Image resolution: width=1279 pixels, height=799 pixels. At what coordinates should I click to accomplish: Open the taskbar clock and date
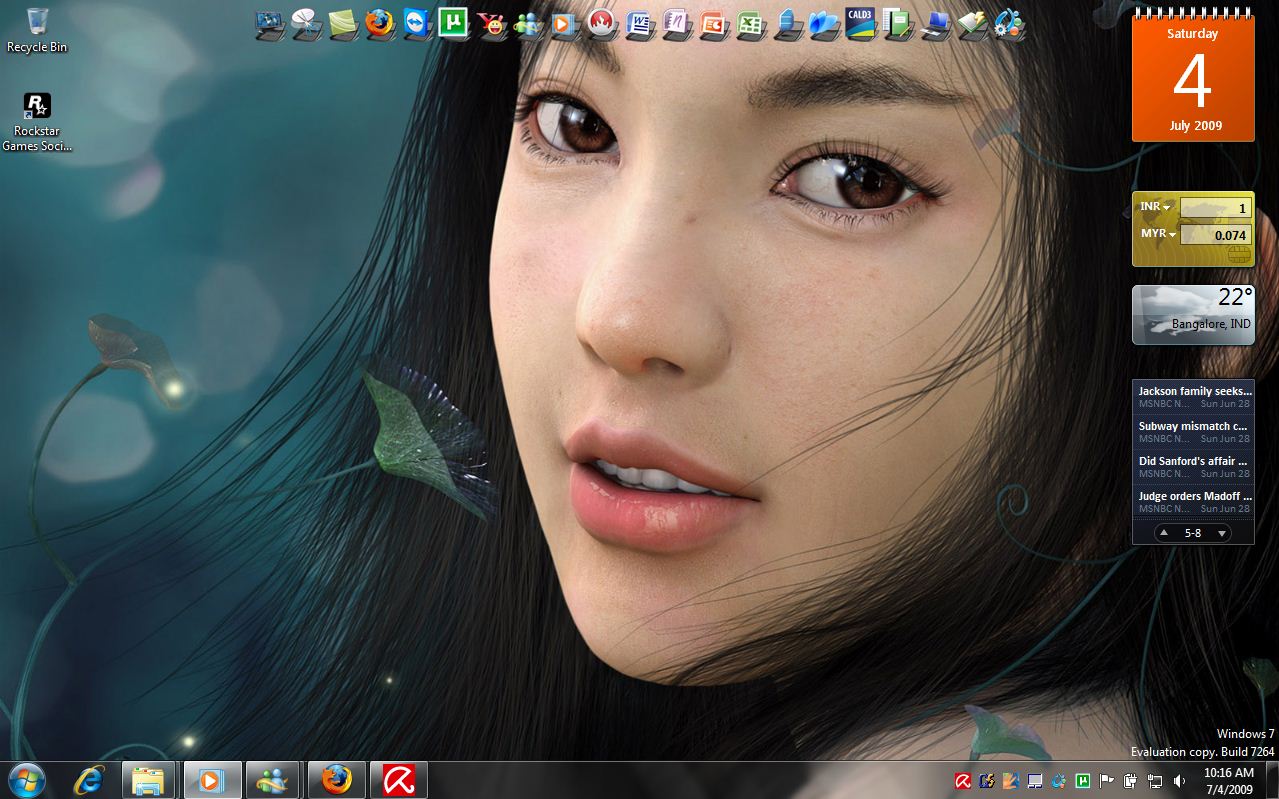pyautogui.click(x=1228, y=781)
